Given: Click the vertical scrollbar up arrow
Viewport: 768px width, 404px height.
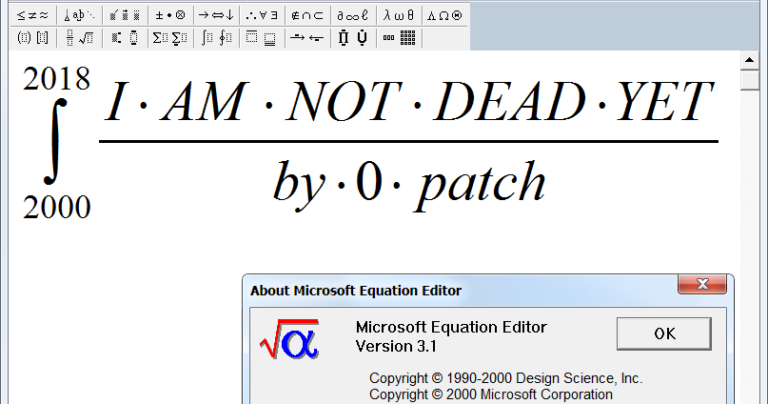Looking at the screenshot, I should (749, 60).
